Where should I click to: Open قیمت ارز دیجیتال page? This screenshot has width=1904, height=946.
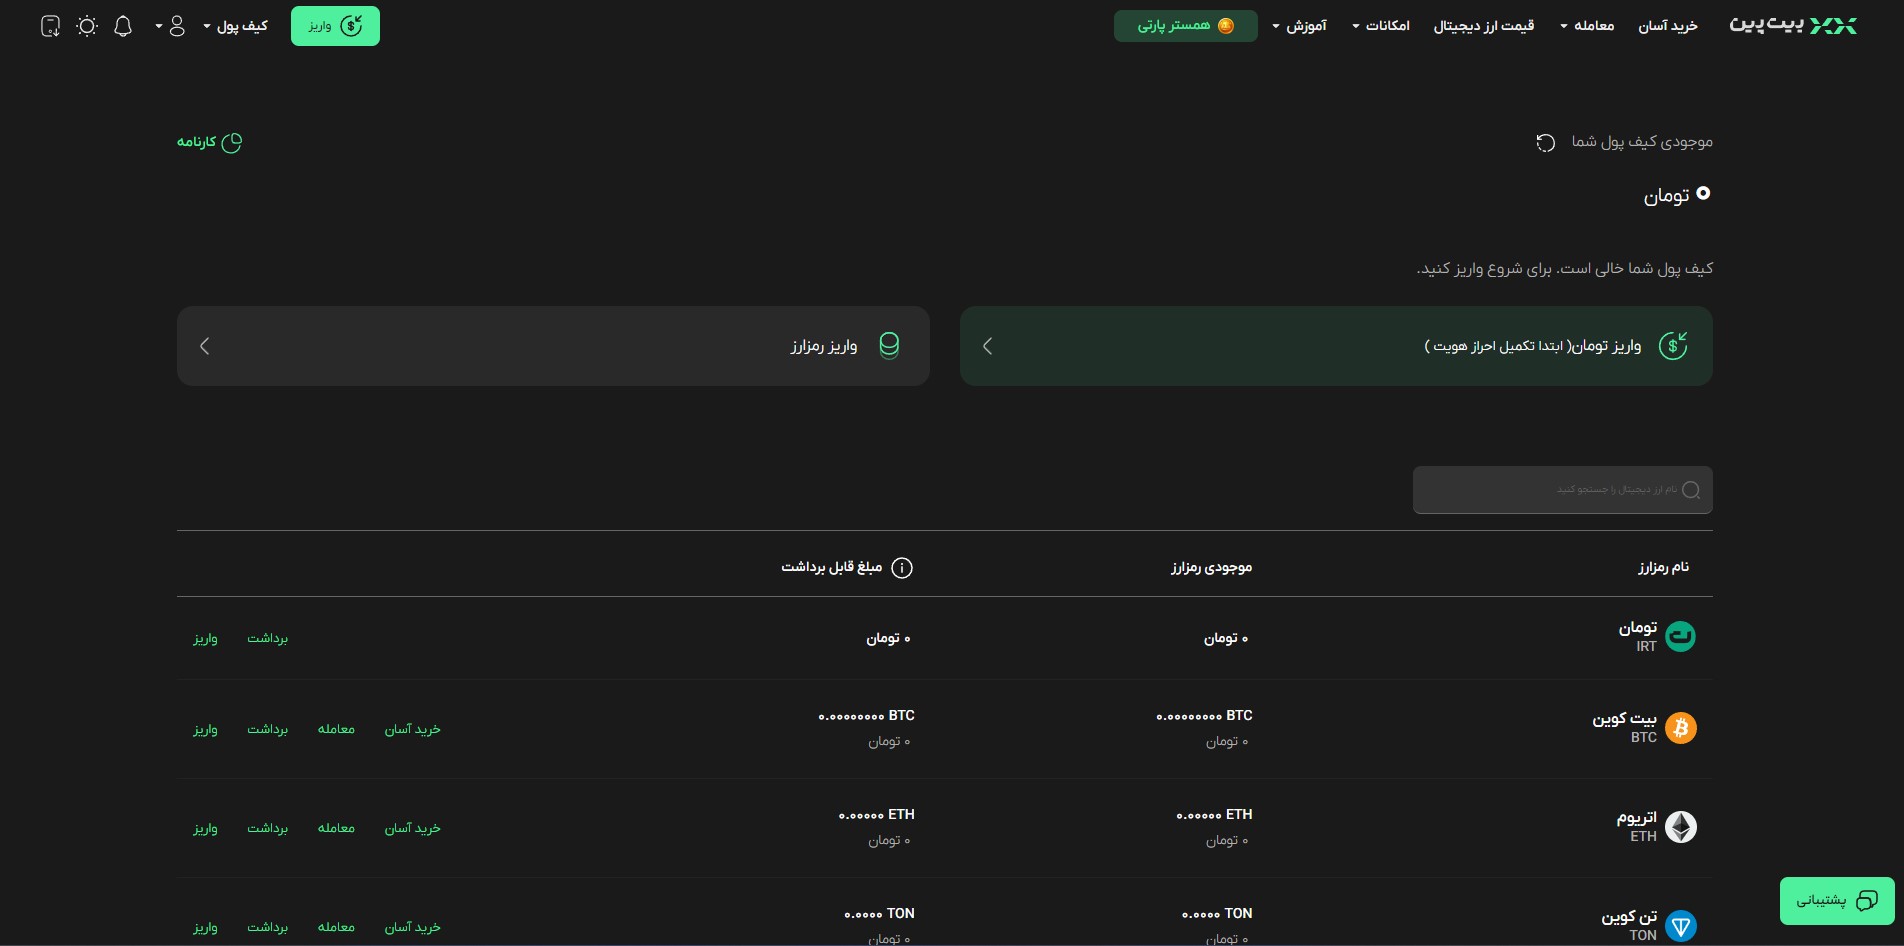click(x=1484, y=26)
